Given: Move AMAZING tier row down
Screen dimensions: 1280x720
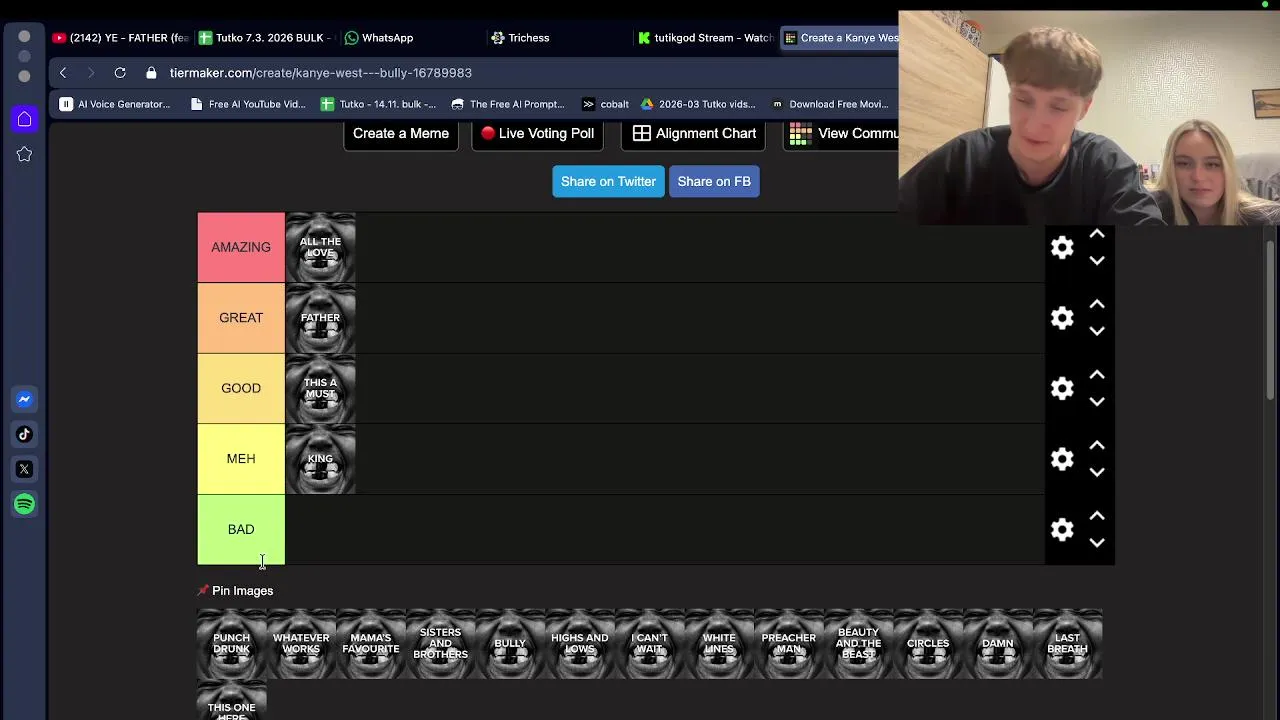Looking at the screenshot, I should (1097, 260).
